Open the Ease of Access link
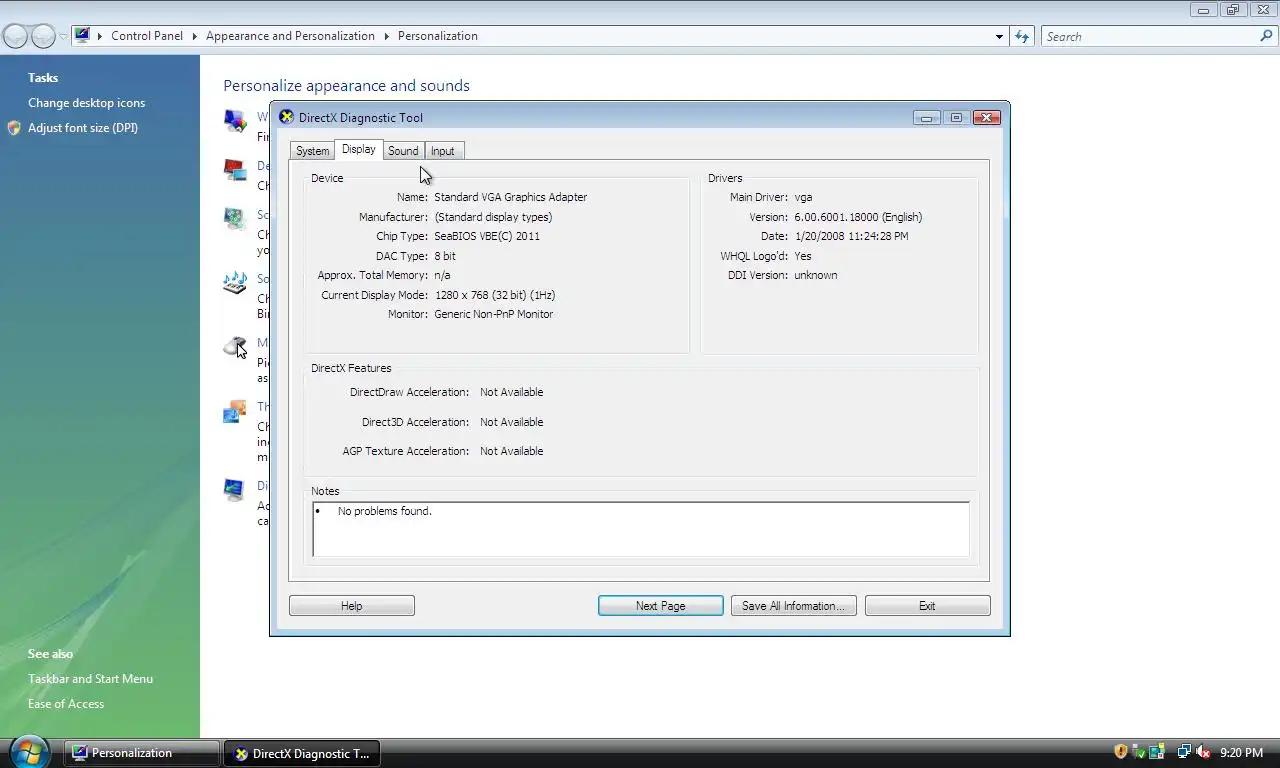This screenshot has width=1280, height=768. [x=66, y=704]
